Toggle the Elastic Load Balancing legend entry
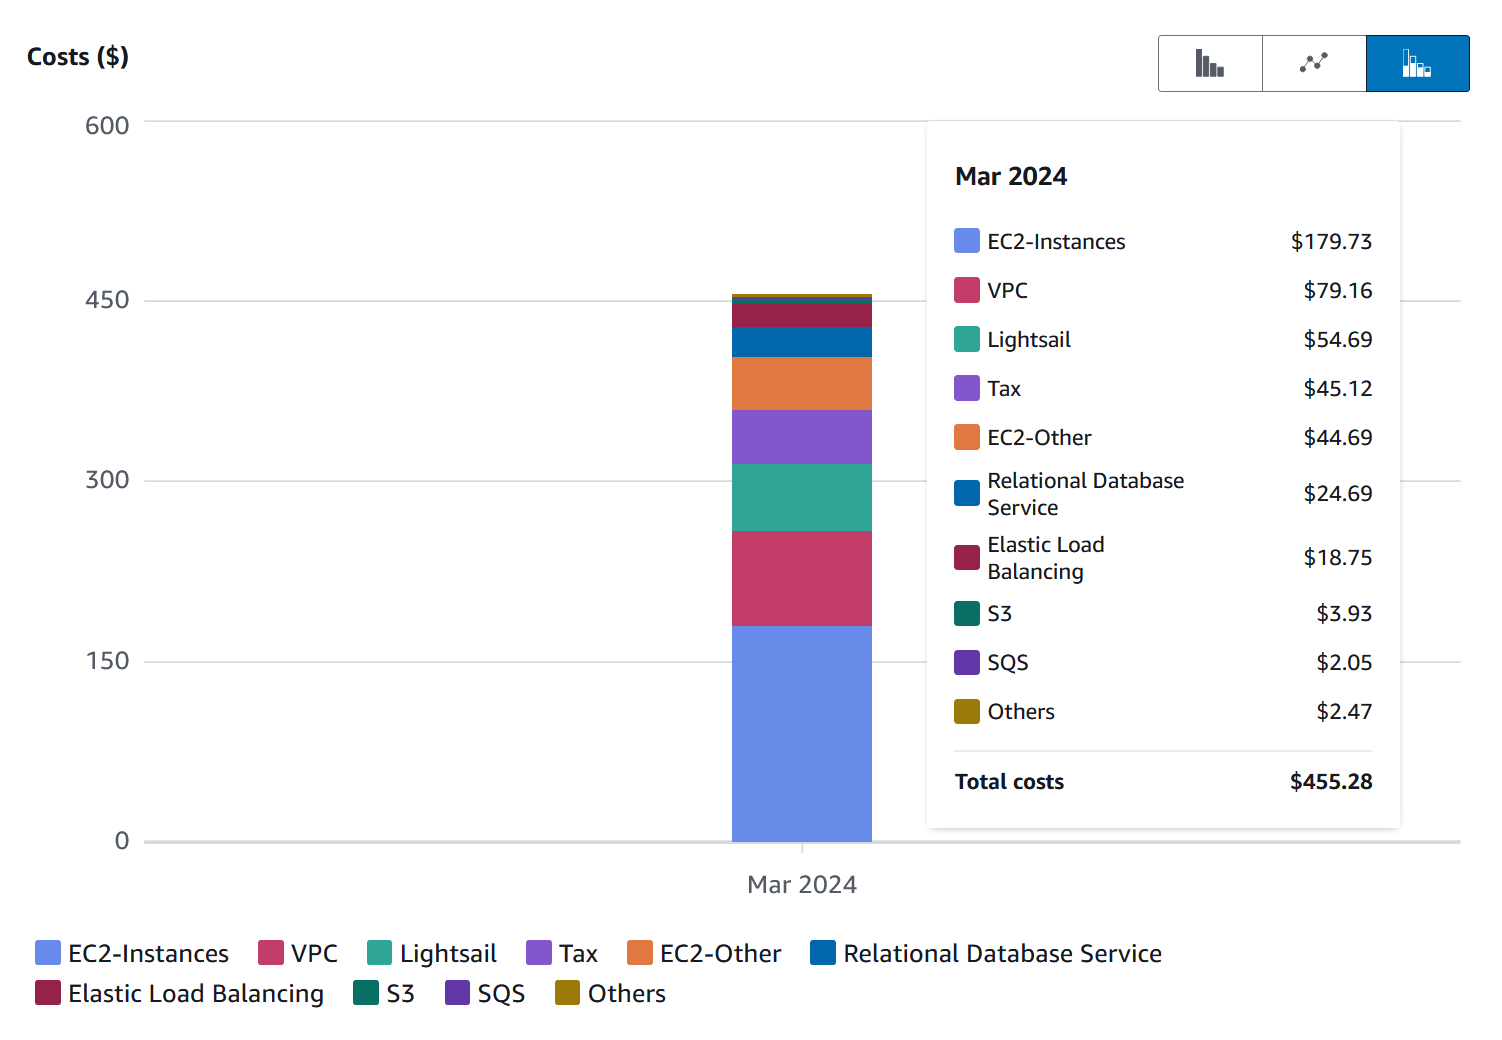1502x1040 pixels. (180, 993)
